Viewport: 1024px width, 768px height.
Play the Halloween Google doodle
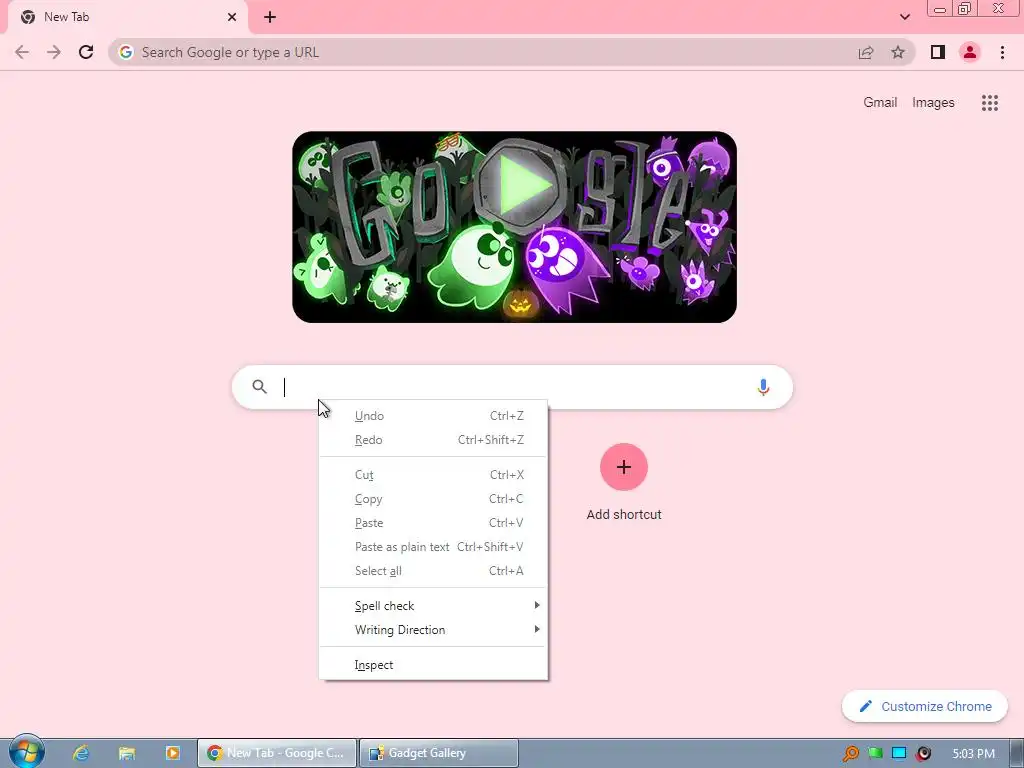click(x=520, y=185)
